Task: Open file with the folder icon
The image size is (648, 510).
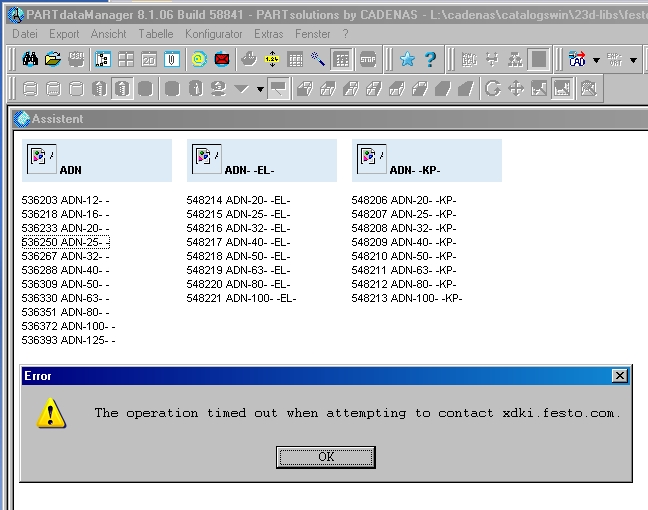Action: tap(53, 60)
